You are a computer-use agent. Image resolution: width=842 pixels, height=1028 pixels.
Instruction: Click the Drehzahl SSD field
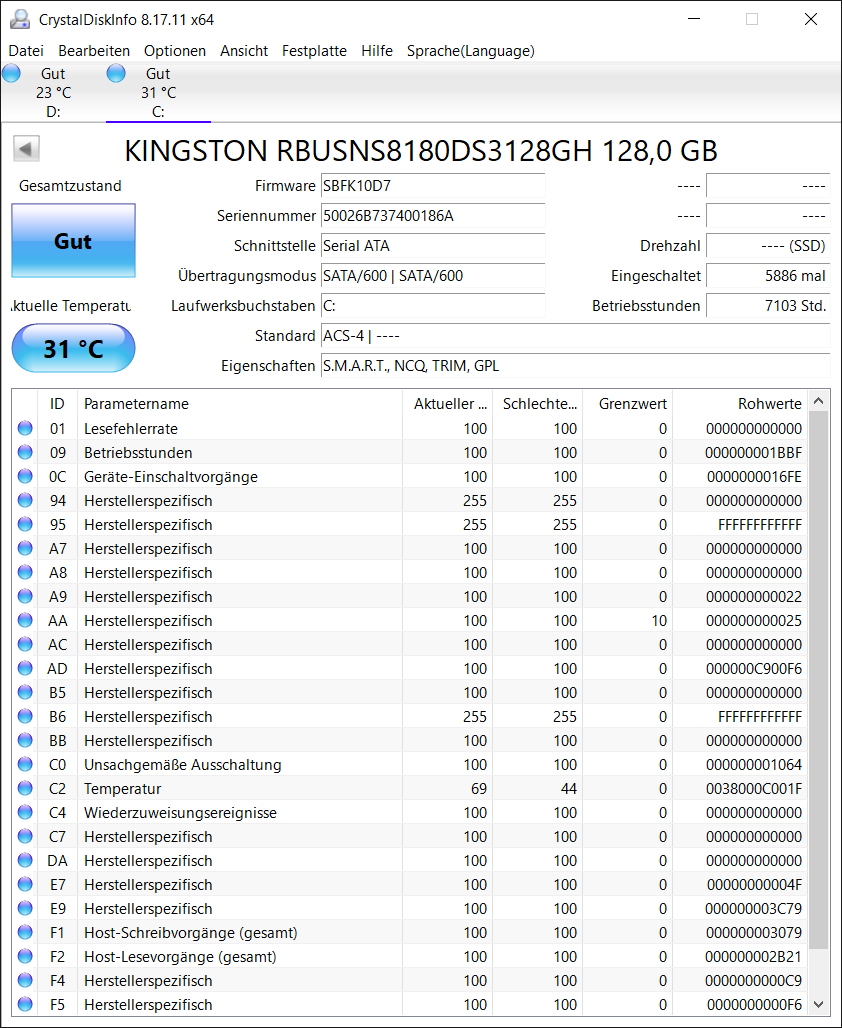(768, 246)
